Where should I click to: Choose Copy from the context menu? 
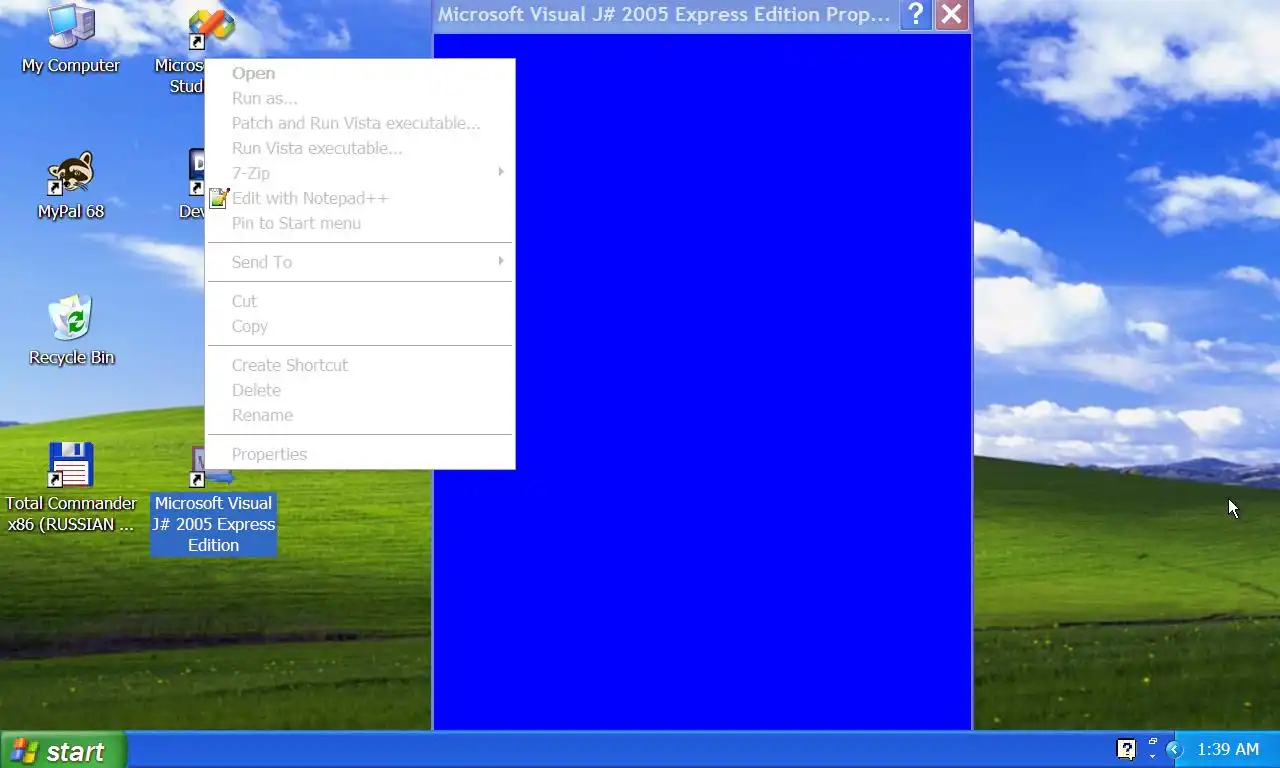click(x=360, y=326)
